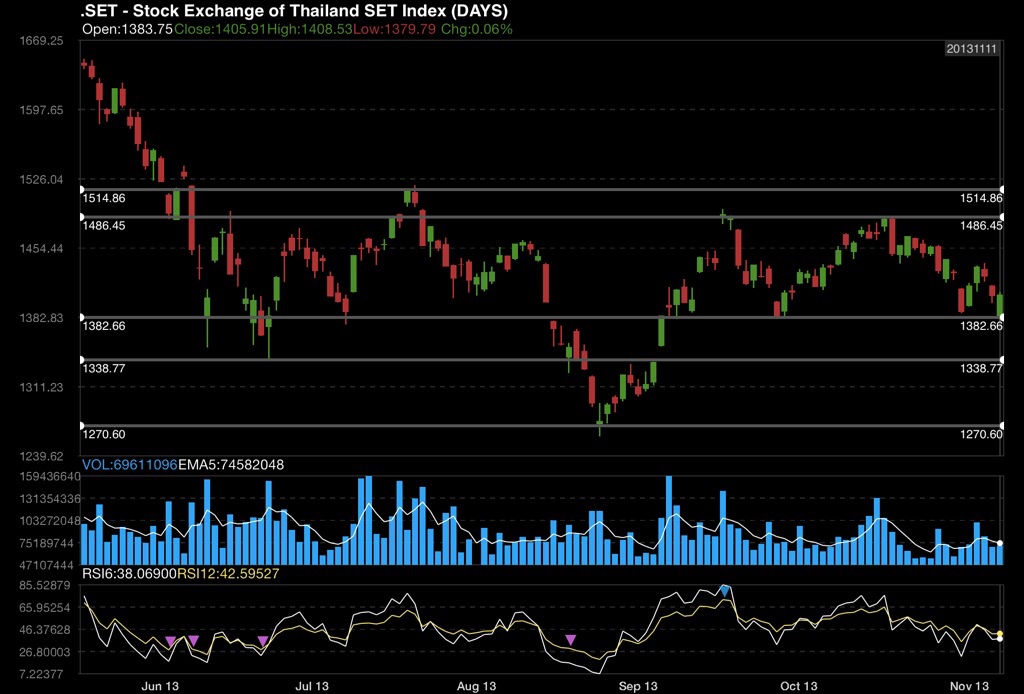Viewport: 1024px width, 694px height.
Task: Click the Close:1405.91 value
Action: (220, 29)
